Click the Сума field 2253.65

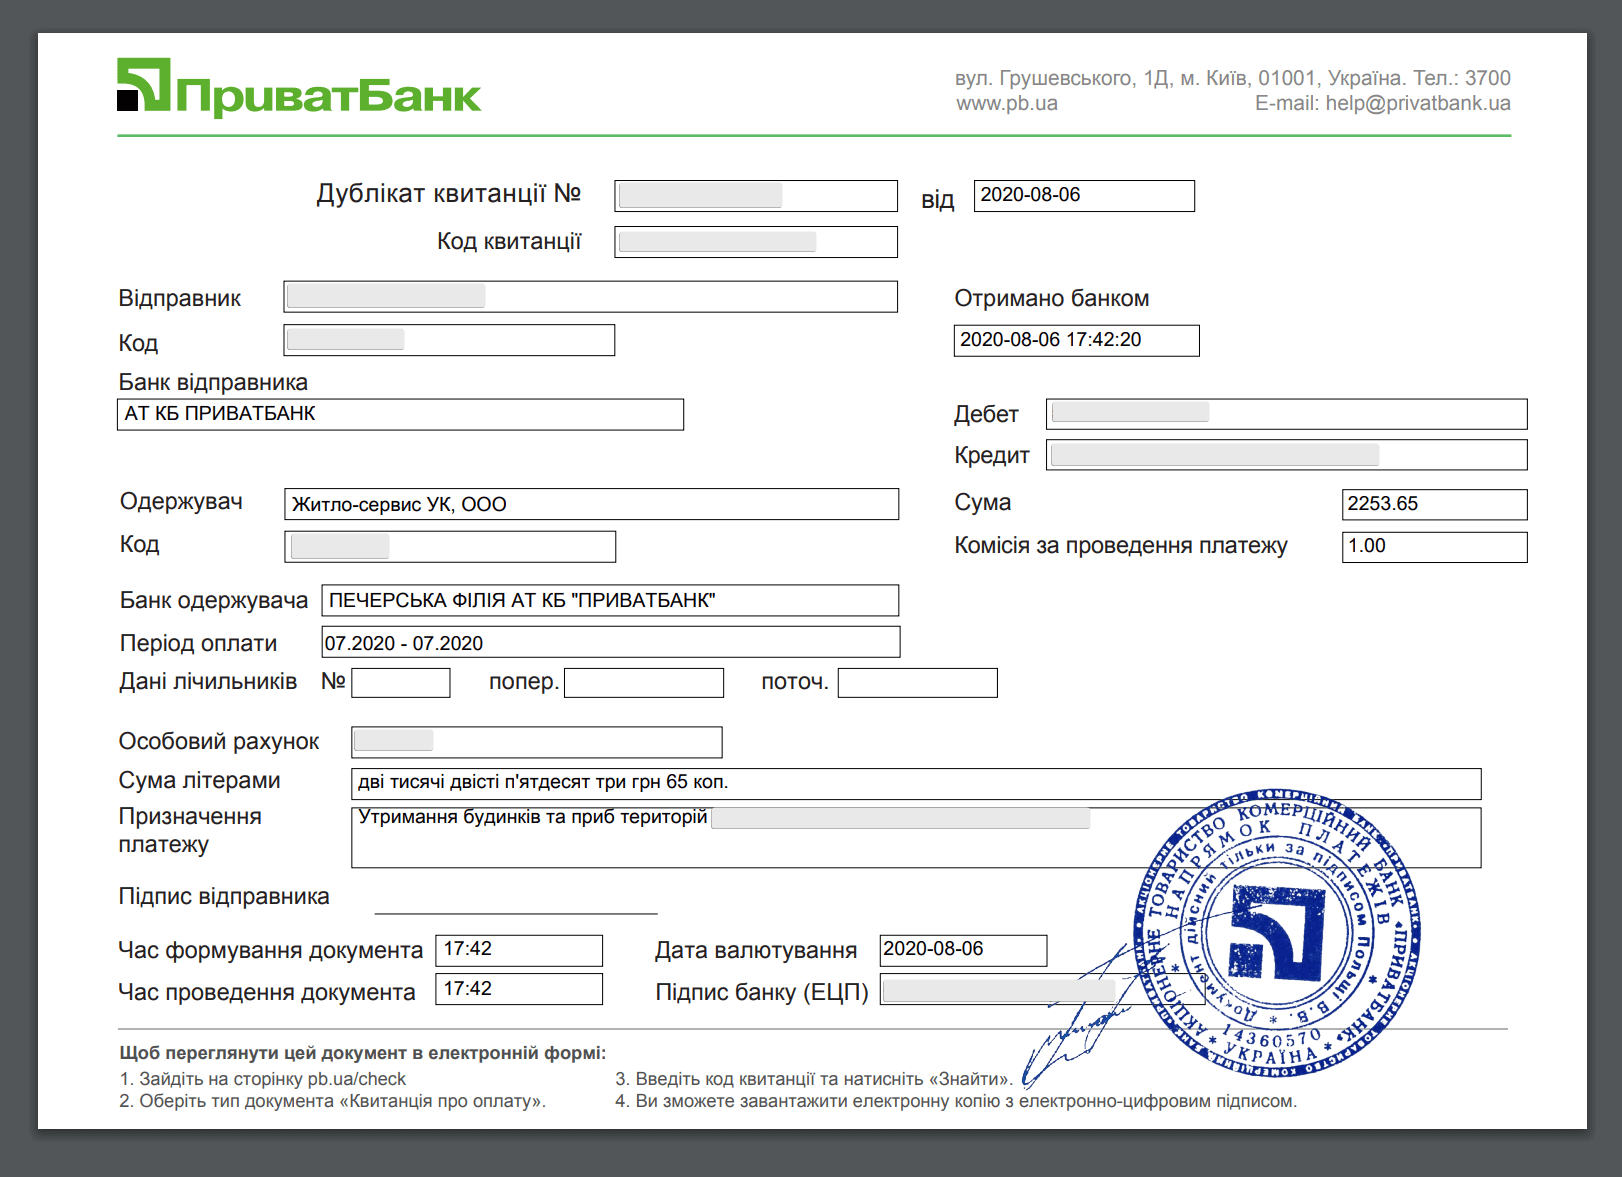point(1434,504)
